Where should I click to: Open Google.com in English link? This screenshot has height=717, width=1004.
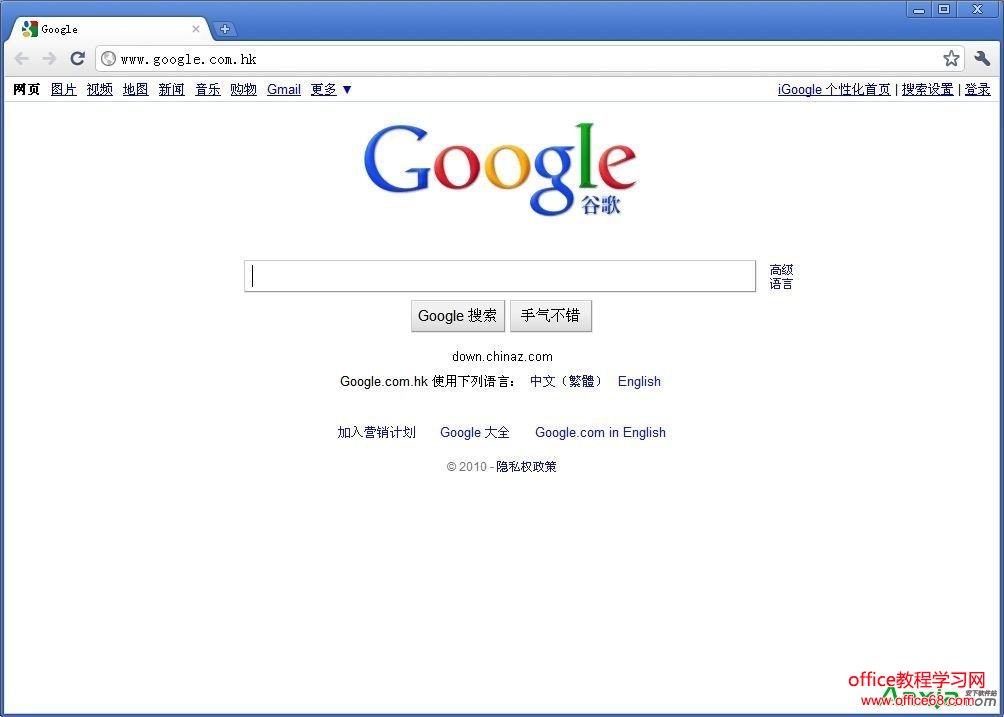pyautogui.click(x=600, y=433)
